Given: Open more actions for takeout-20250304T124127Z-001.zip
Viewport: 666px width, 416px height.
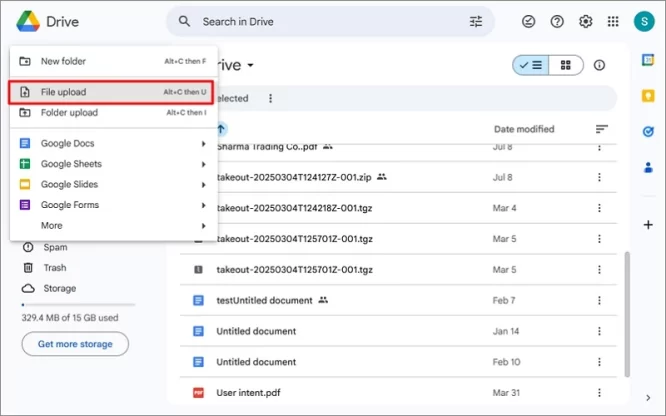Looking at the screenshot, I should coord(599,177).
